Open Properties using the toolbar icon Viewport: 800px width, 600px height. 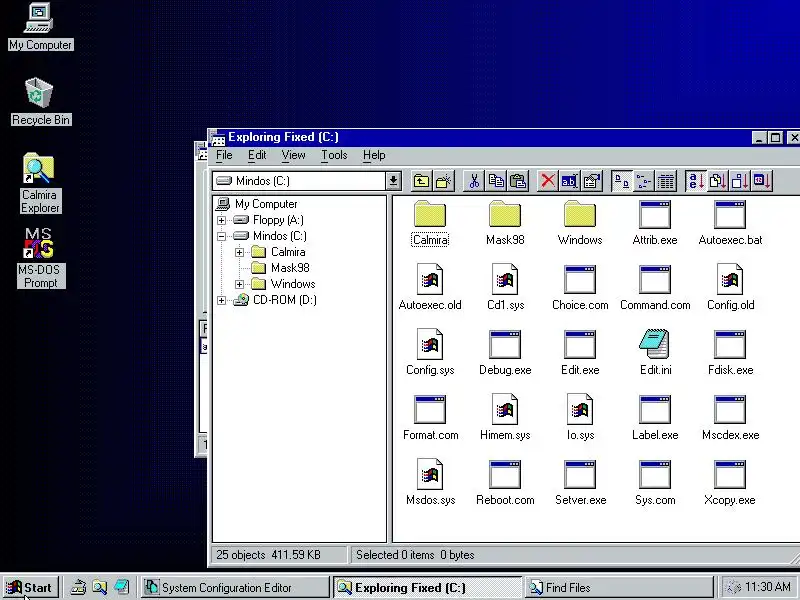[x=591, y=181]
